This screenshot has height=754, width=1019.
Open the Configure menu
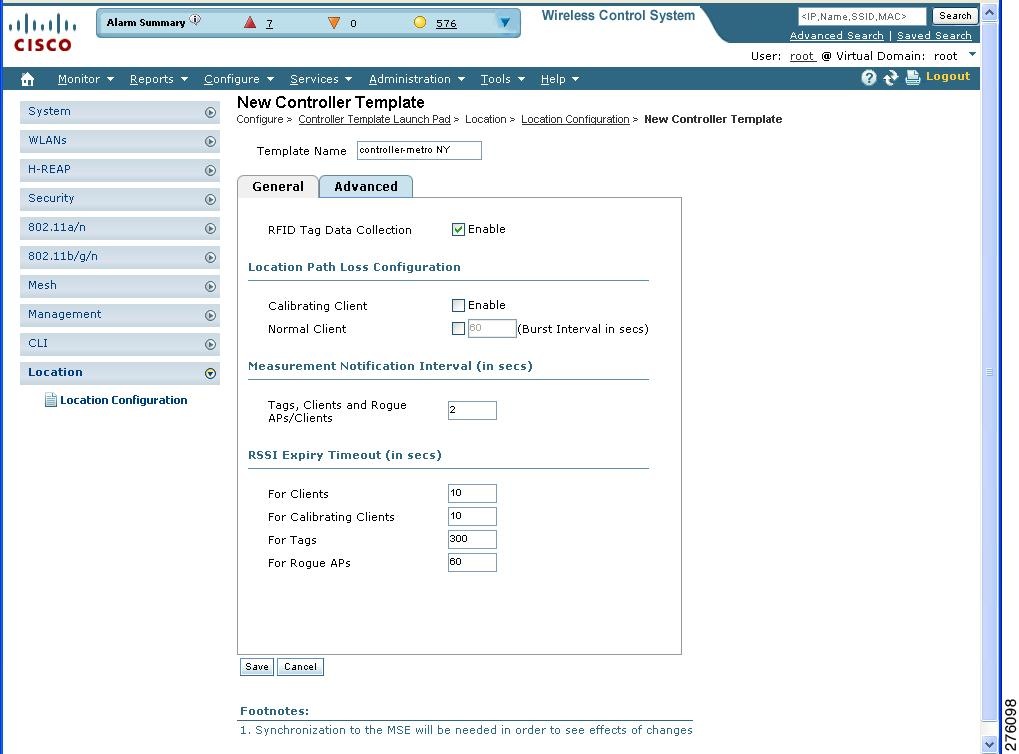[239, 79]
